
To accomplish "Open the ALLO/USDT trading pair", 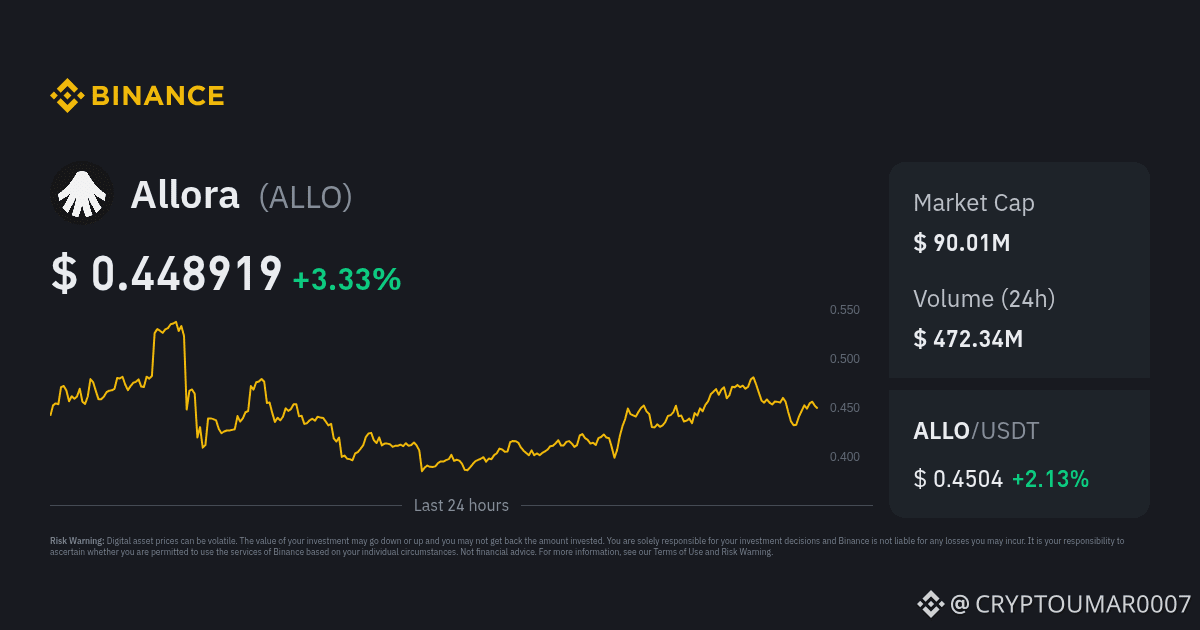I will [976, 431].
